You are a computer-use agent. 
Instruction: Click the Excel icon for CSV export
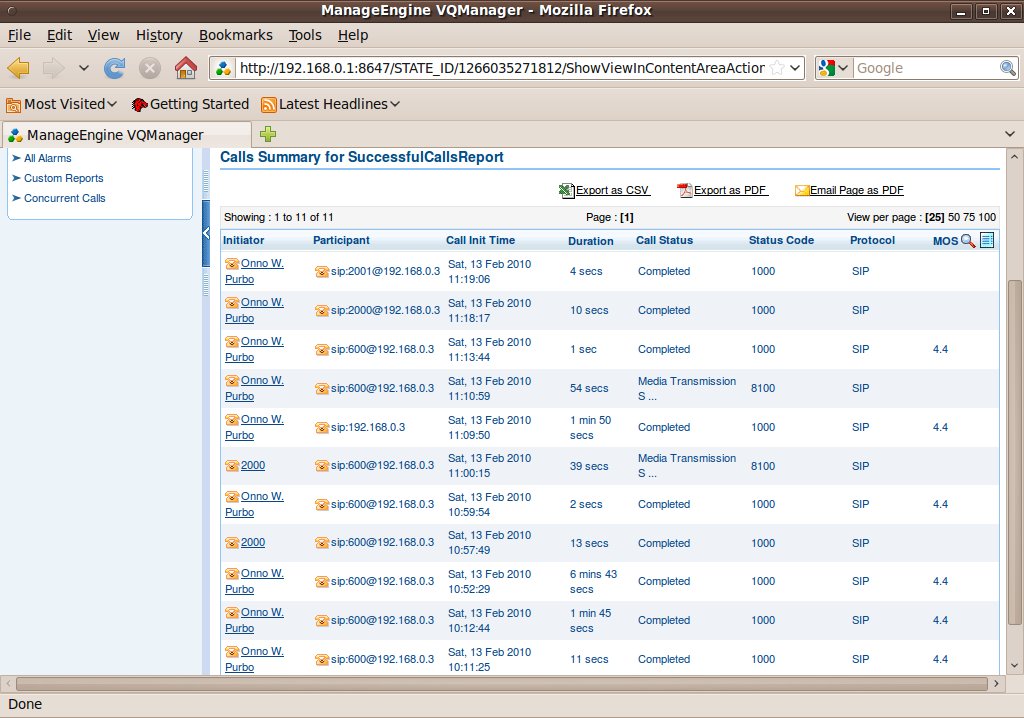566,190
